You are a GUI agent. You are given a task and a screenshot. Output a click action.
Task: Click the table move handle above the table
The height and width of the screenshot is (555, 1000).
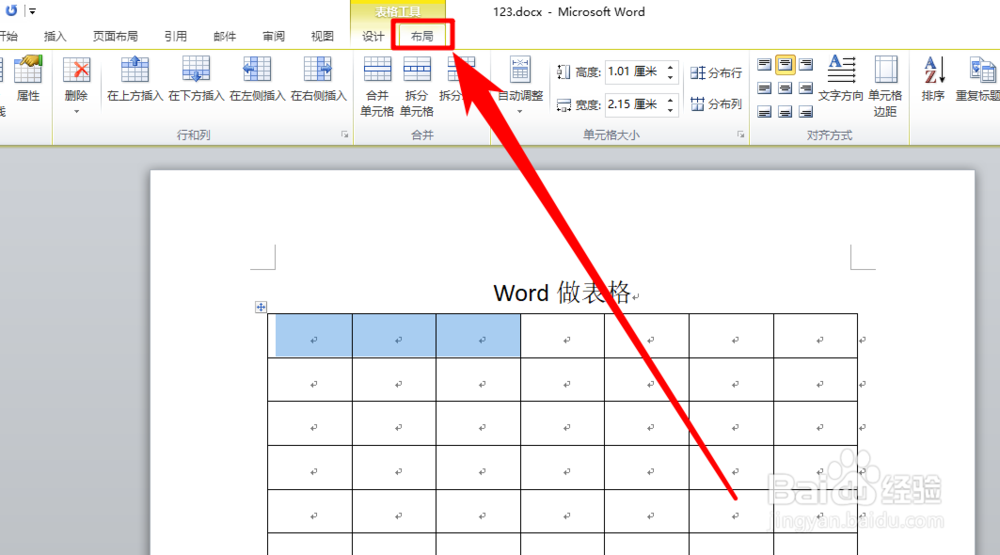point(261,307)
